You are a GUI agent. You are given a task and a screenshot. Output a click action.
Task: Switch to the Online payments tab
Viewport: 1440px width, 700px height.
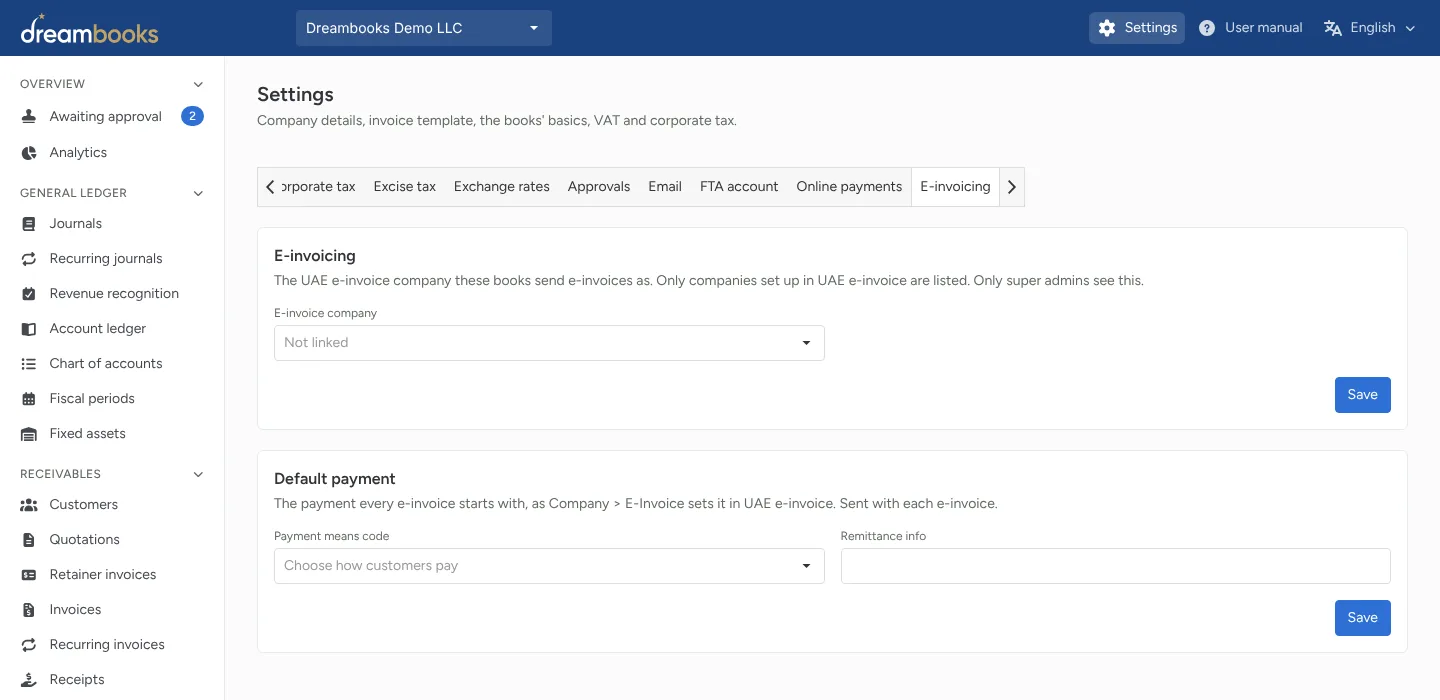[849, 187]
